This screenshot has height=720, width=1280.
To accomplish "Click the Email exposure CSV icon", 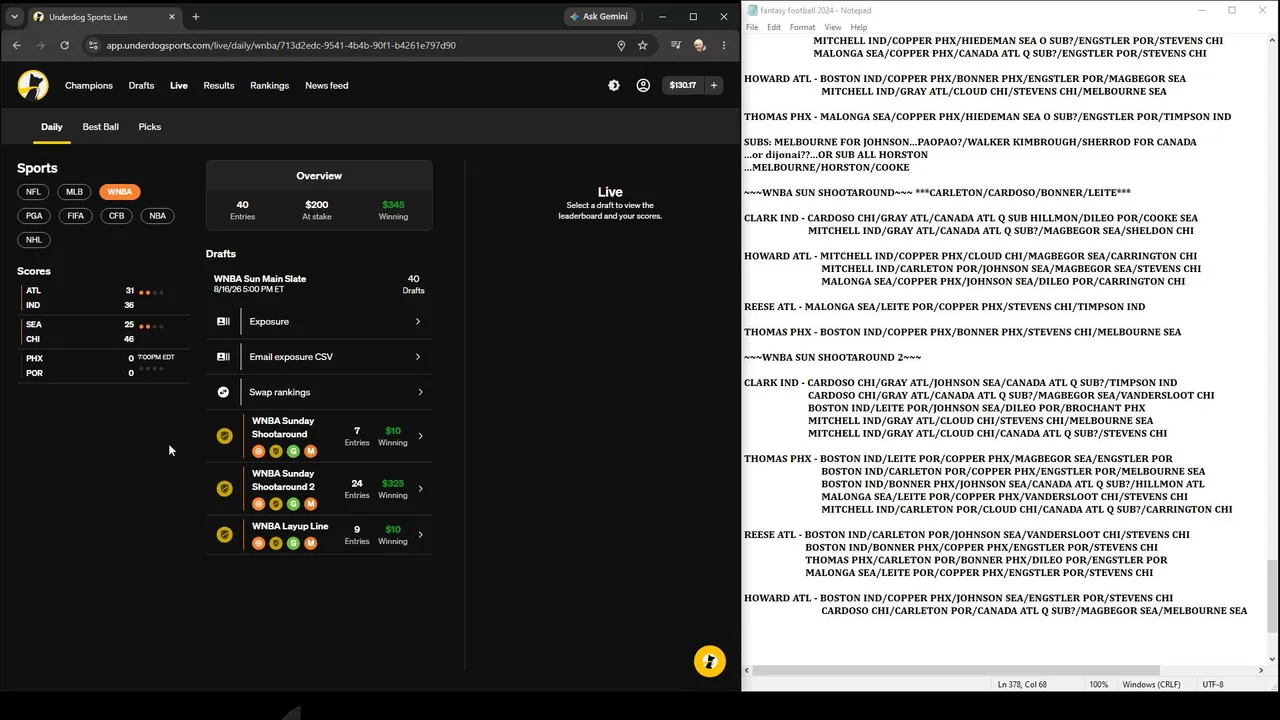I will pyautogui.click(x=223, y=357).
